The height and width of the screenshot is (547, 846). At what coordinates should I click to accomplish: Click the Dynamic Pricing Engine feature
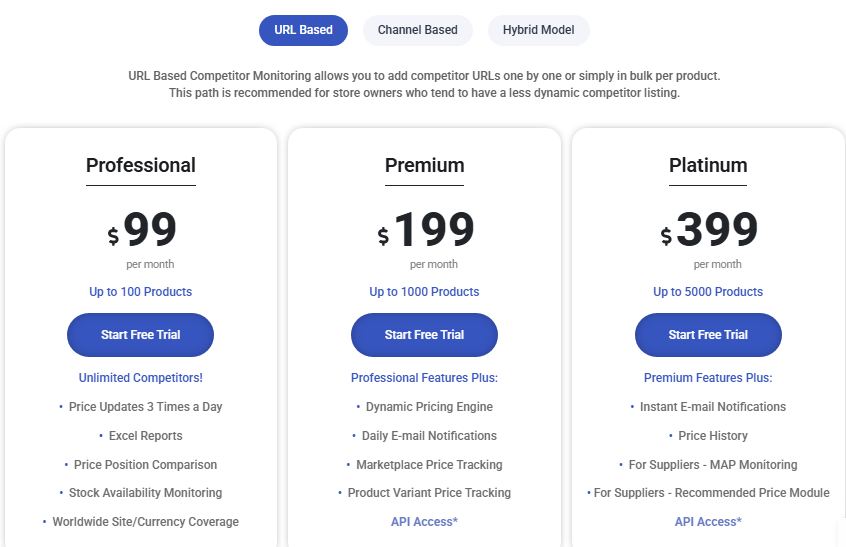(429, 407)
